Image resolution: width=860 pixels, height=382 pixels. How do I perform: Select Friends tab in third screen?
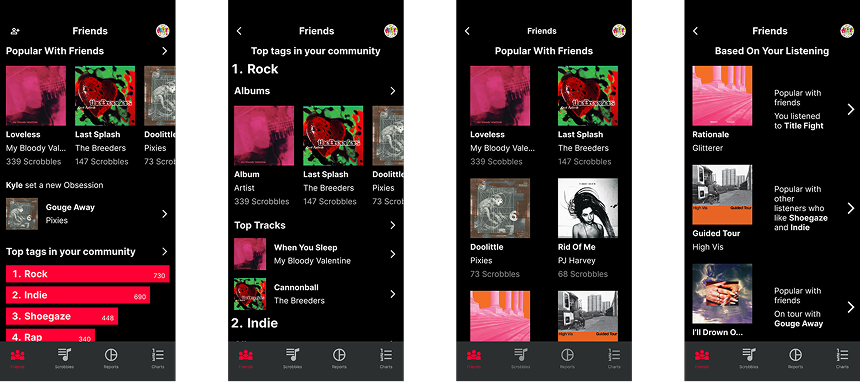coord(474,358)
